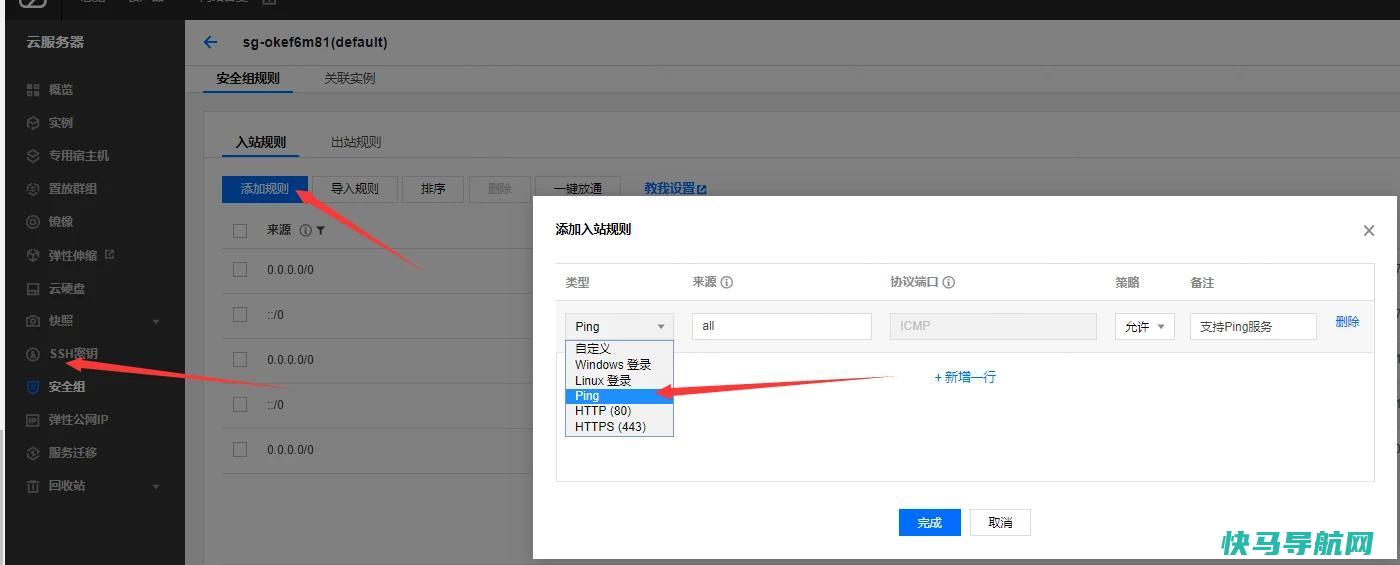The image size is (1400, 565).
Task: Select HTTP (80) from type list
Action: click(619, 411)
